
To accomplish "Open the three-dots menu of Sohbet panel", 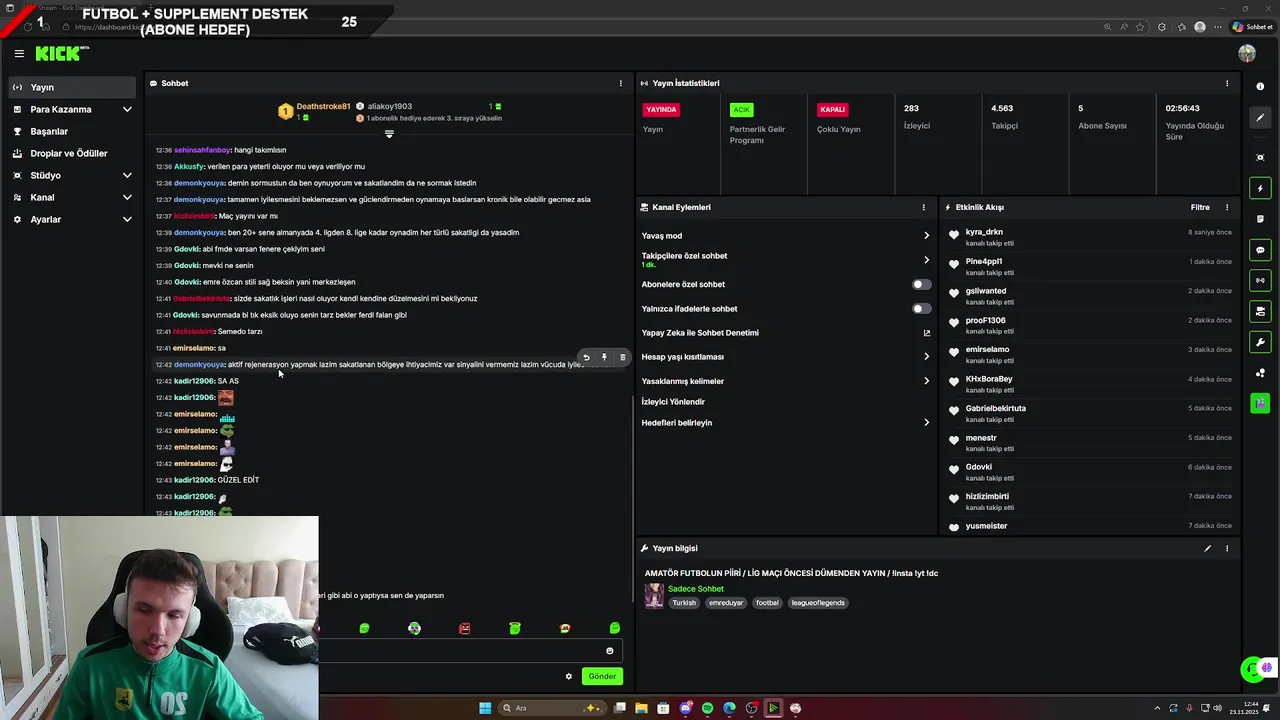I will pos(620,83).
